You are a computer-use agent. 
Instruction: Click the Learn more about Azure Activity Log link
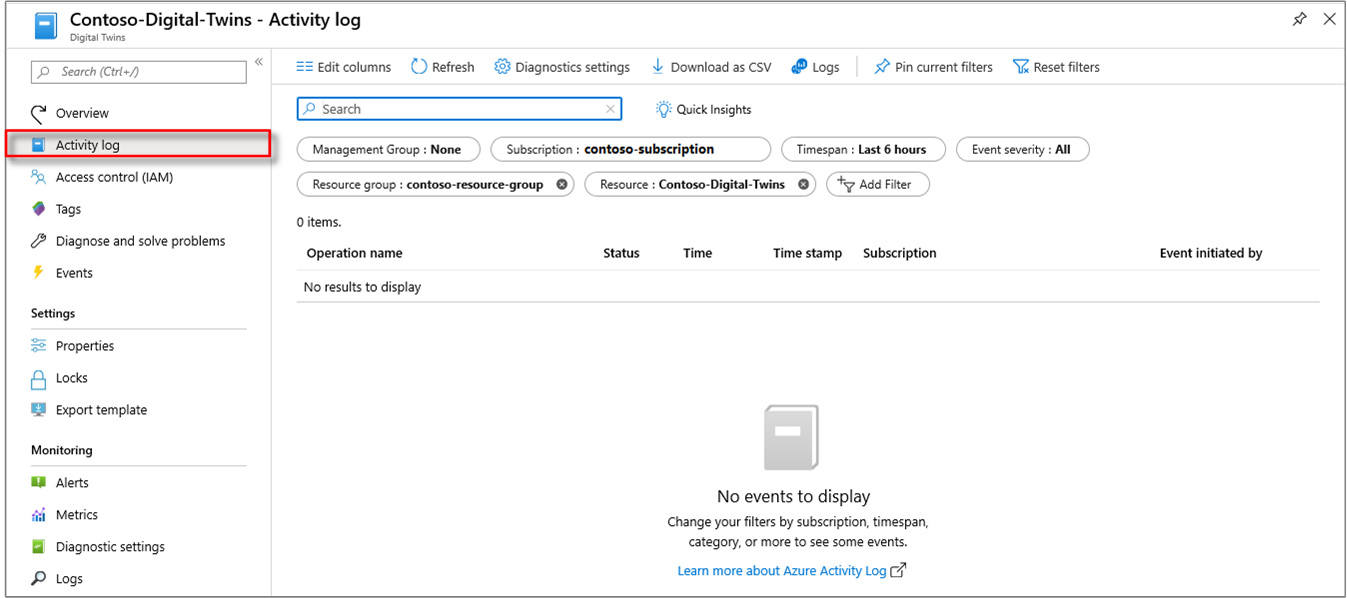(782, 571)
